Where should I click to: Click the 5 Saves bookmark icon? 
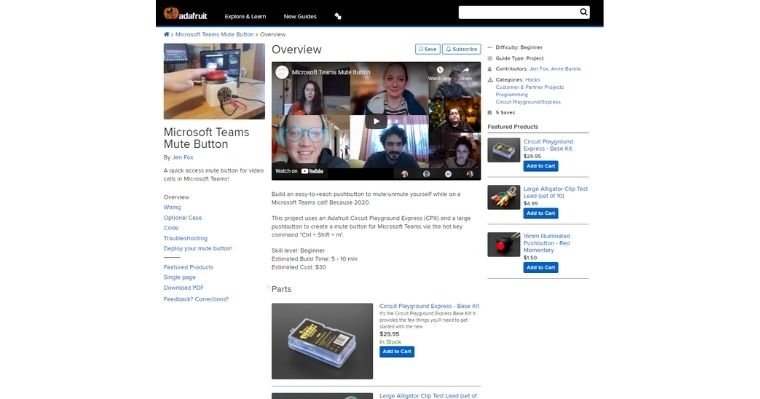tap(490, 112)
